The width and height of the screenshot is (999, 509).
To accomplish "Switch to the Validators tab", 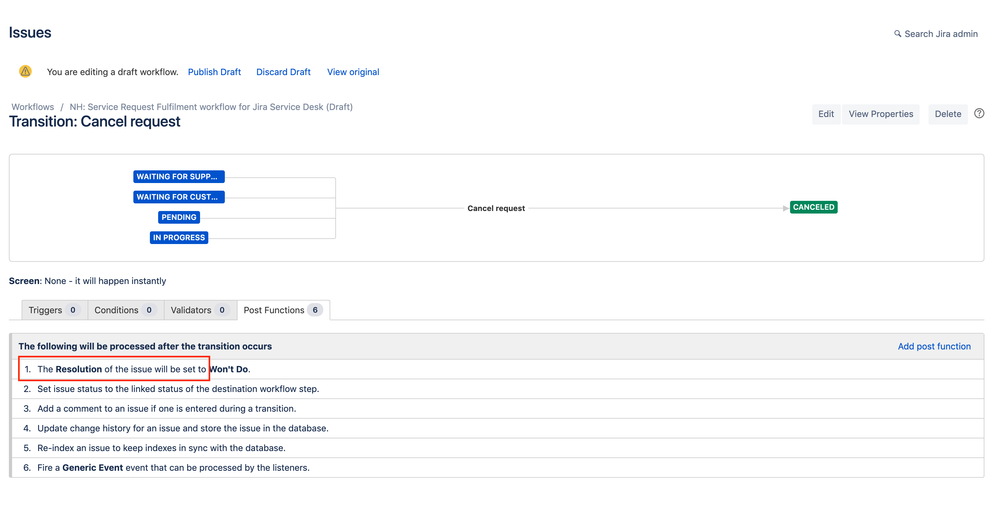I will coord(200,310).
